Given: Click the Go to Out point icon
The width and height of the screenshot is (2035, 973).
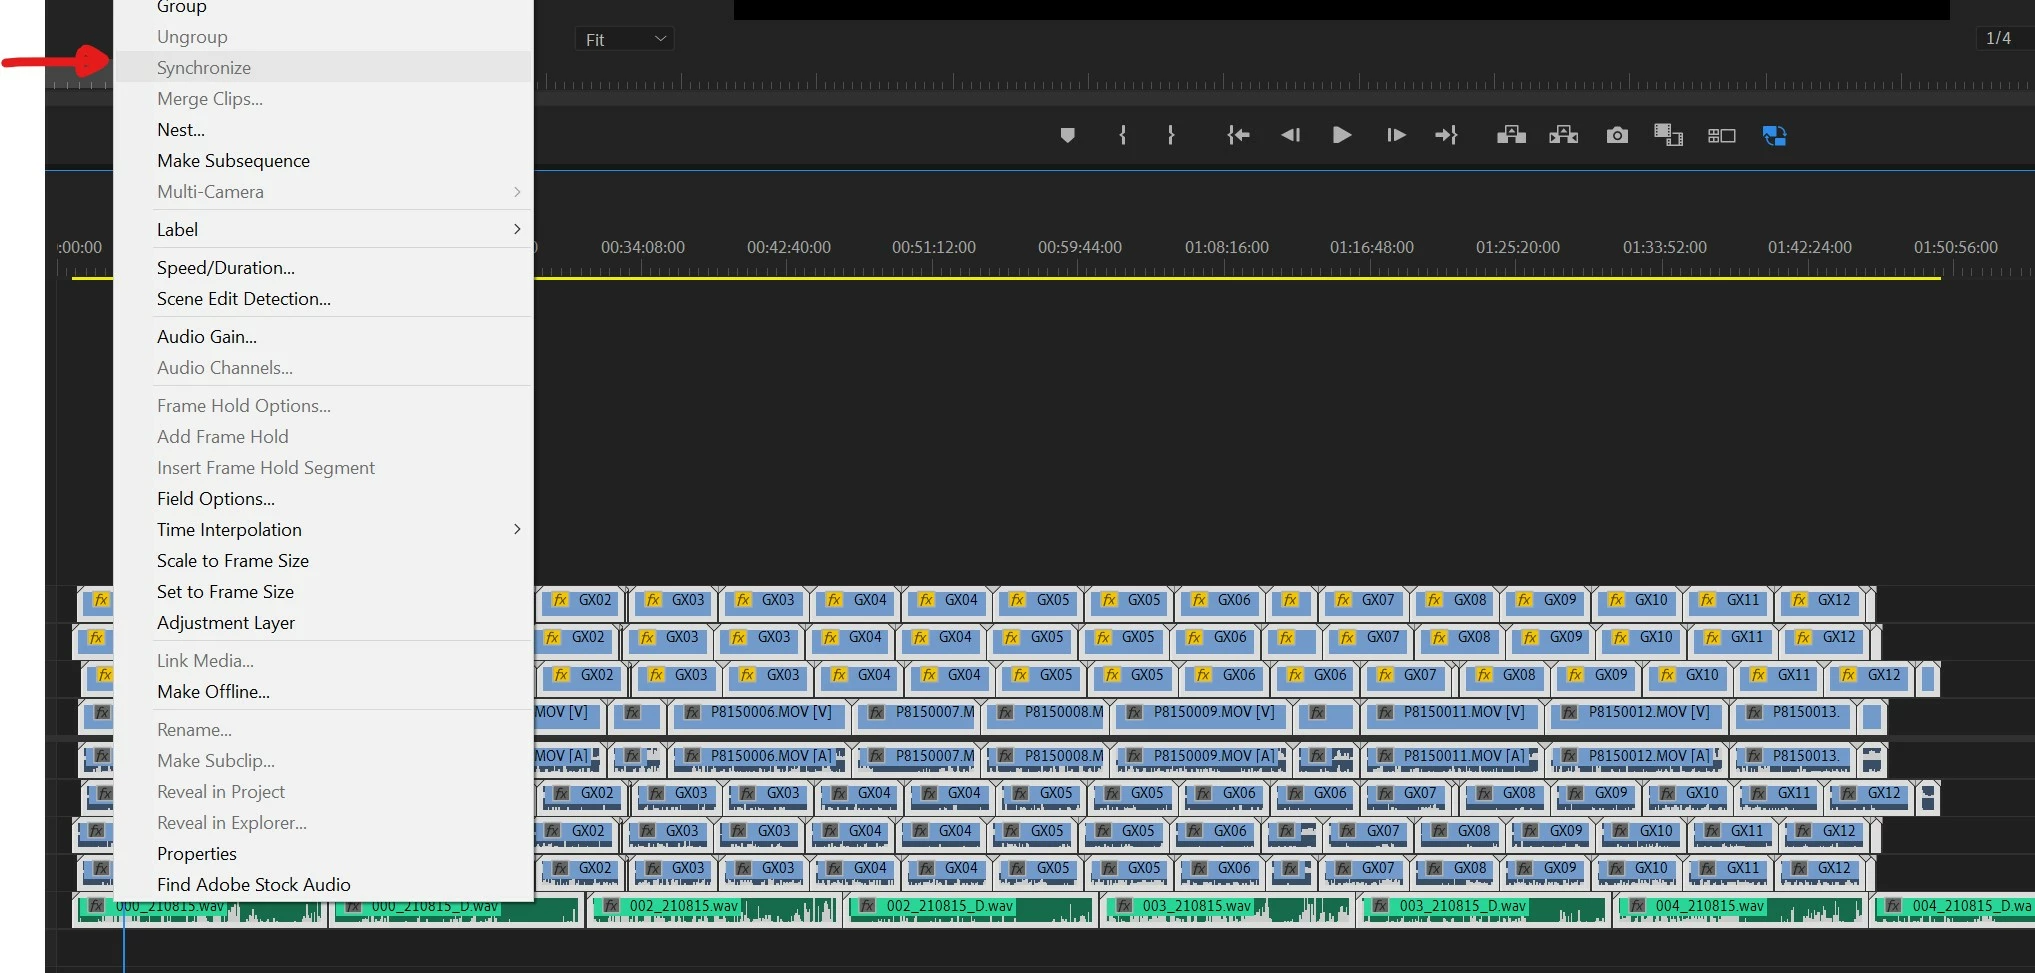Looking at the screenshot, I should click(1447, 135).
